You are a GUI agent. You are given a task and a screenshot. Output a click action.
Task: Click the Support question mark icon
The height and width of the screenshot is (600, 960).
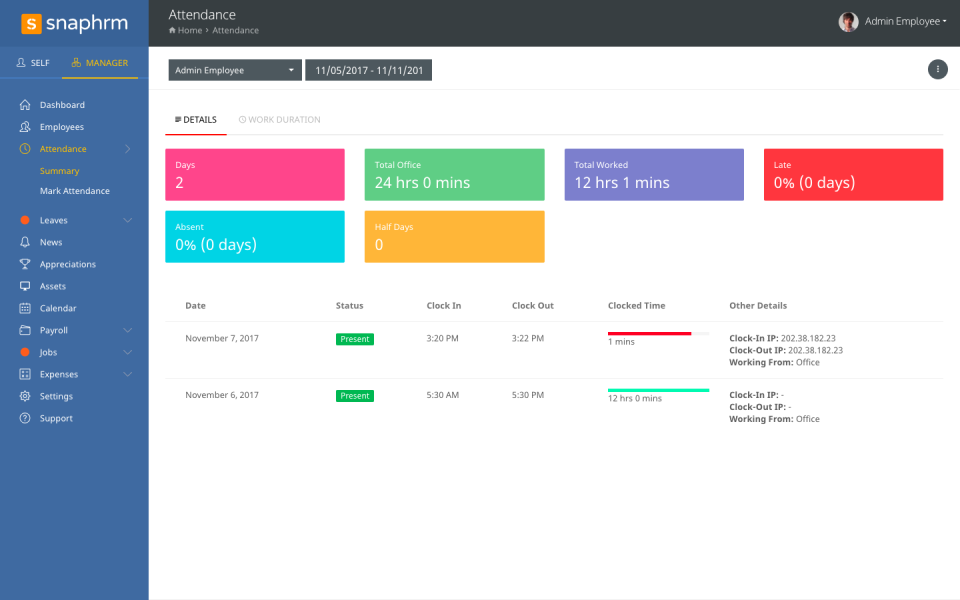pyautogui.click(x=24, y=418)
